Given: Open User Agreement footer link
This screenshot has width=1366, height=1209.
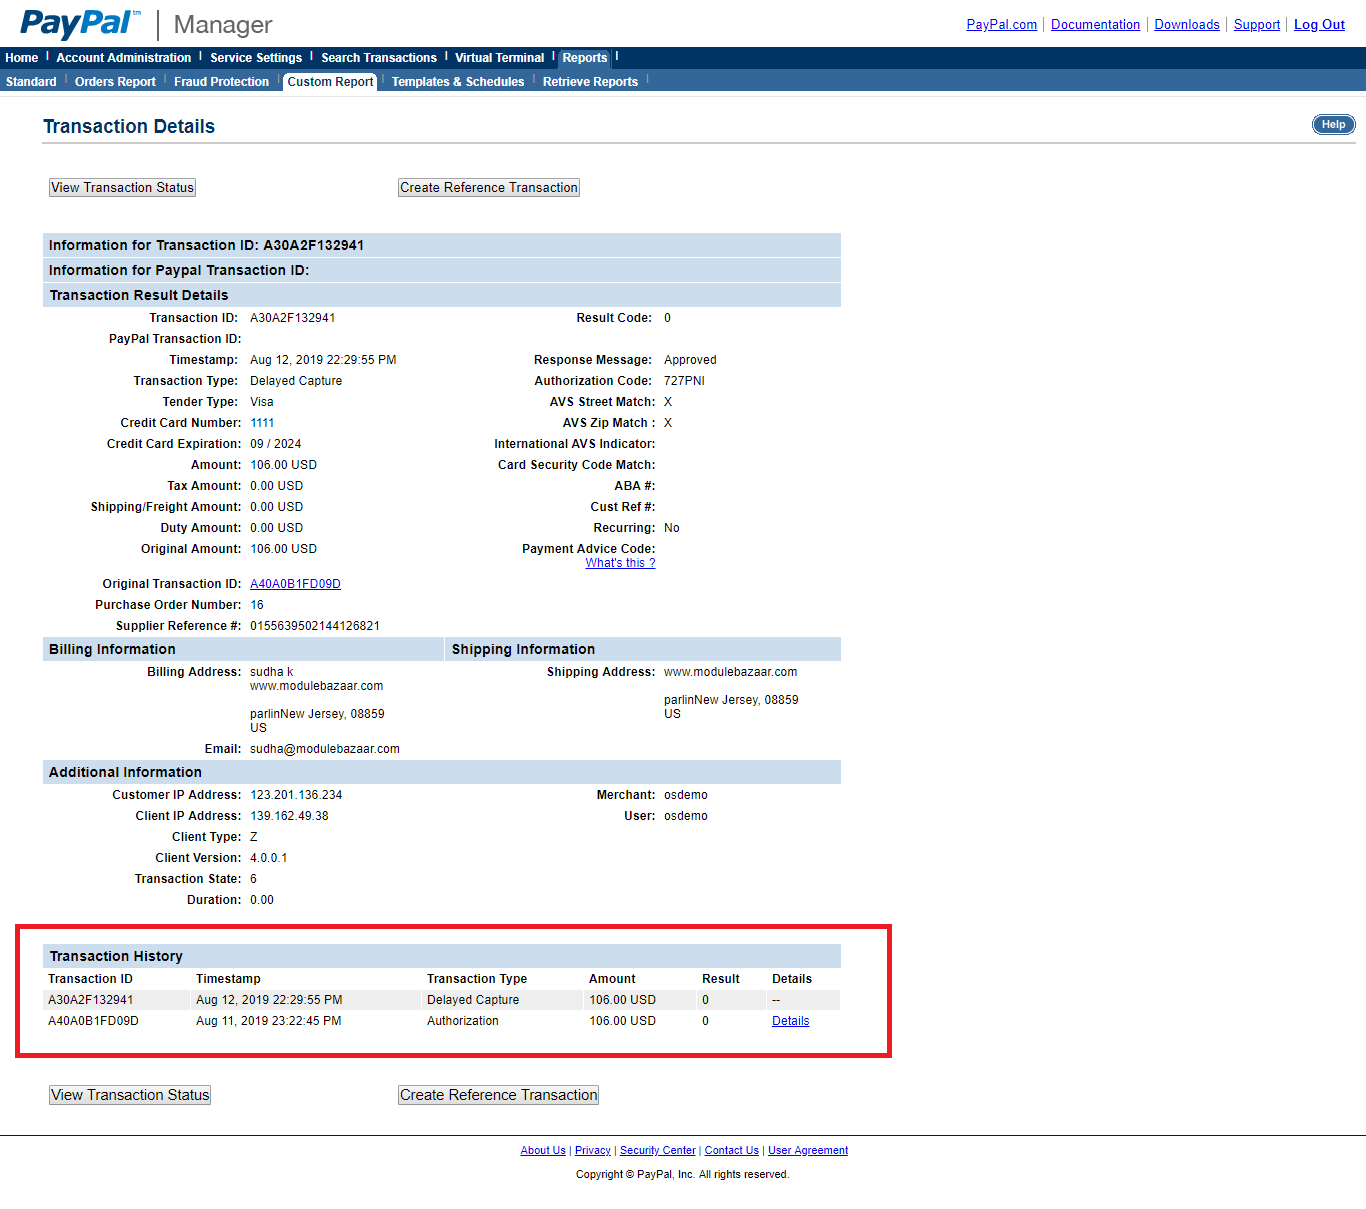Looking at the screenshot, I should click(x=808, y=1151).
